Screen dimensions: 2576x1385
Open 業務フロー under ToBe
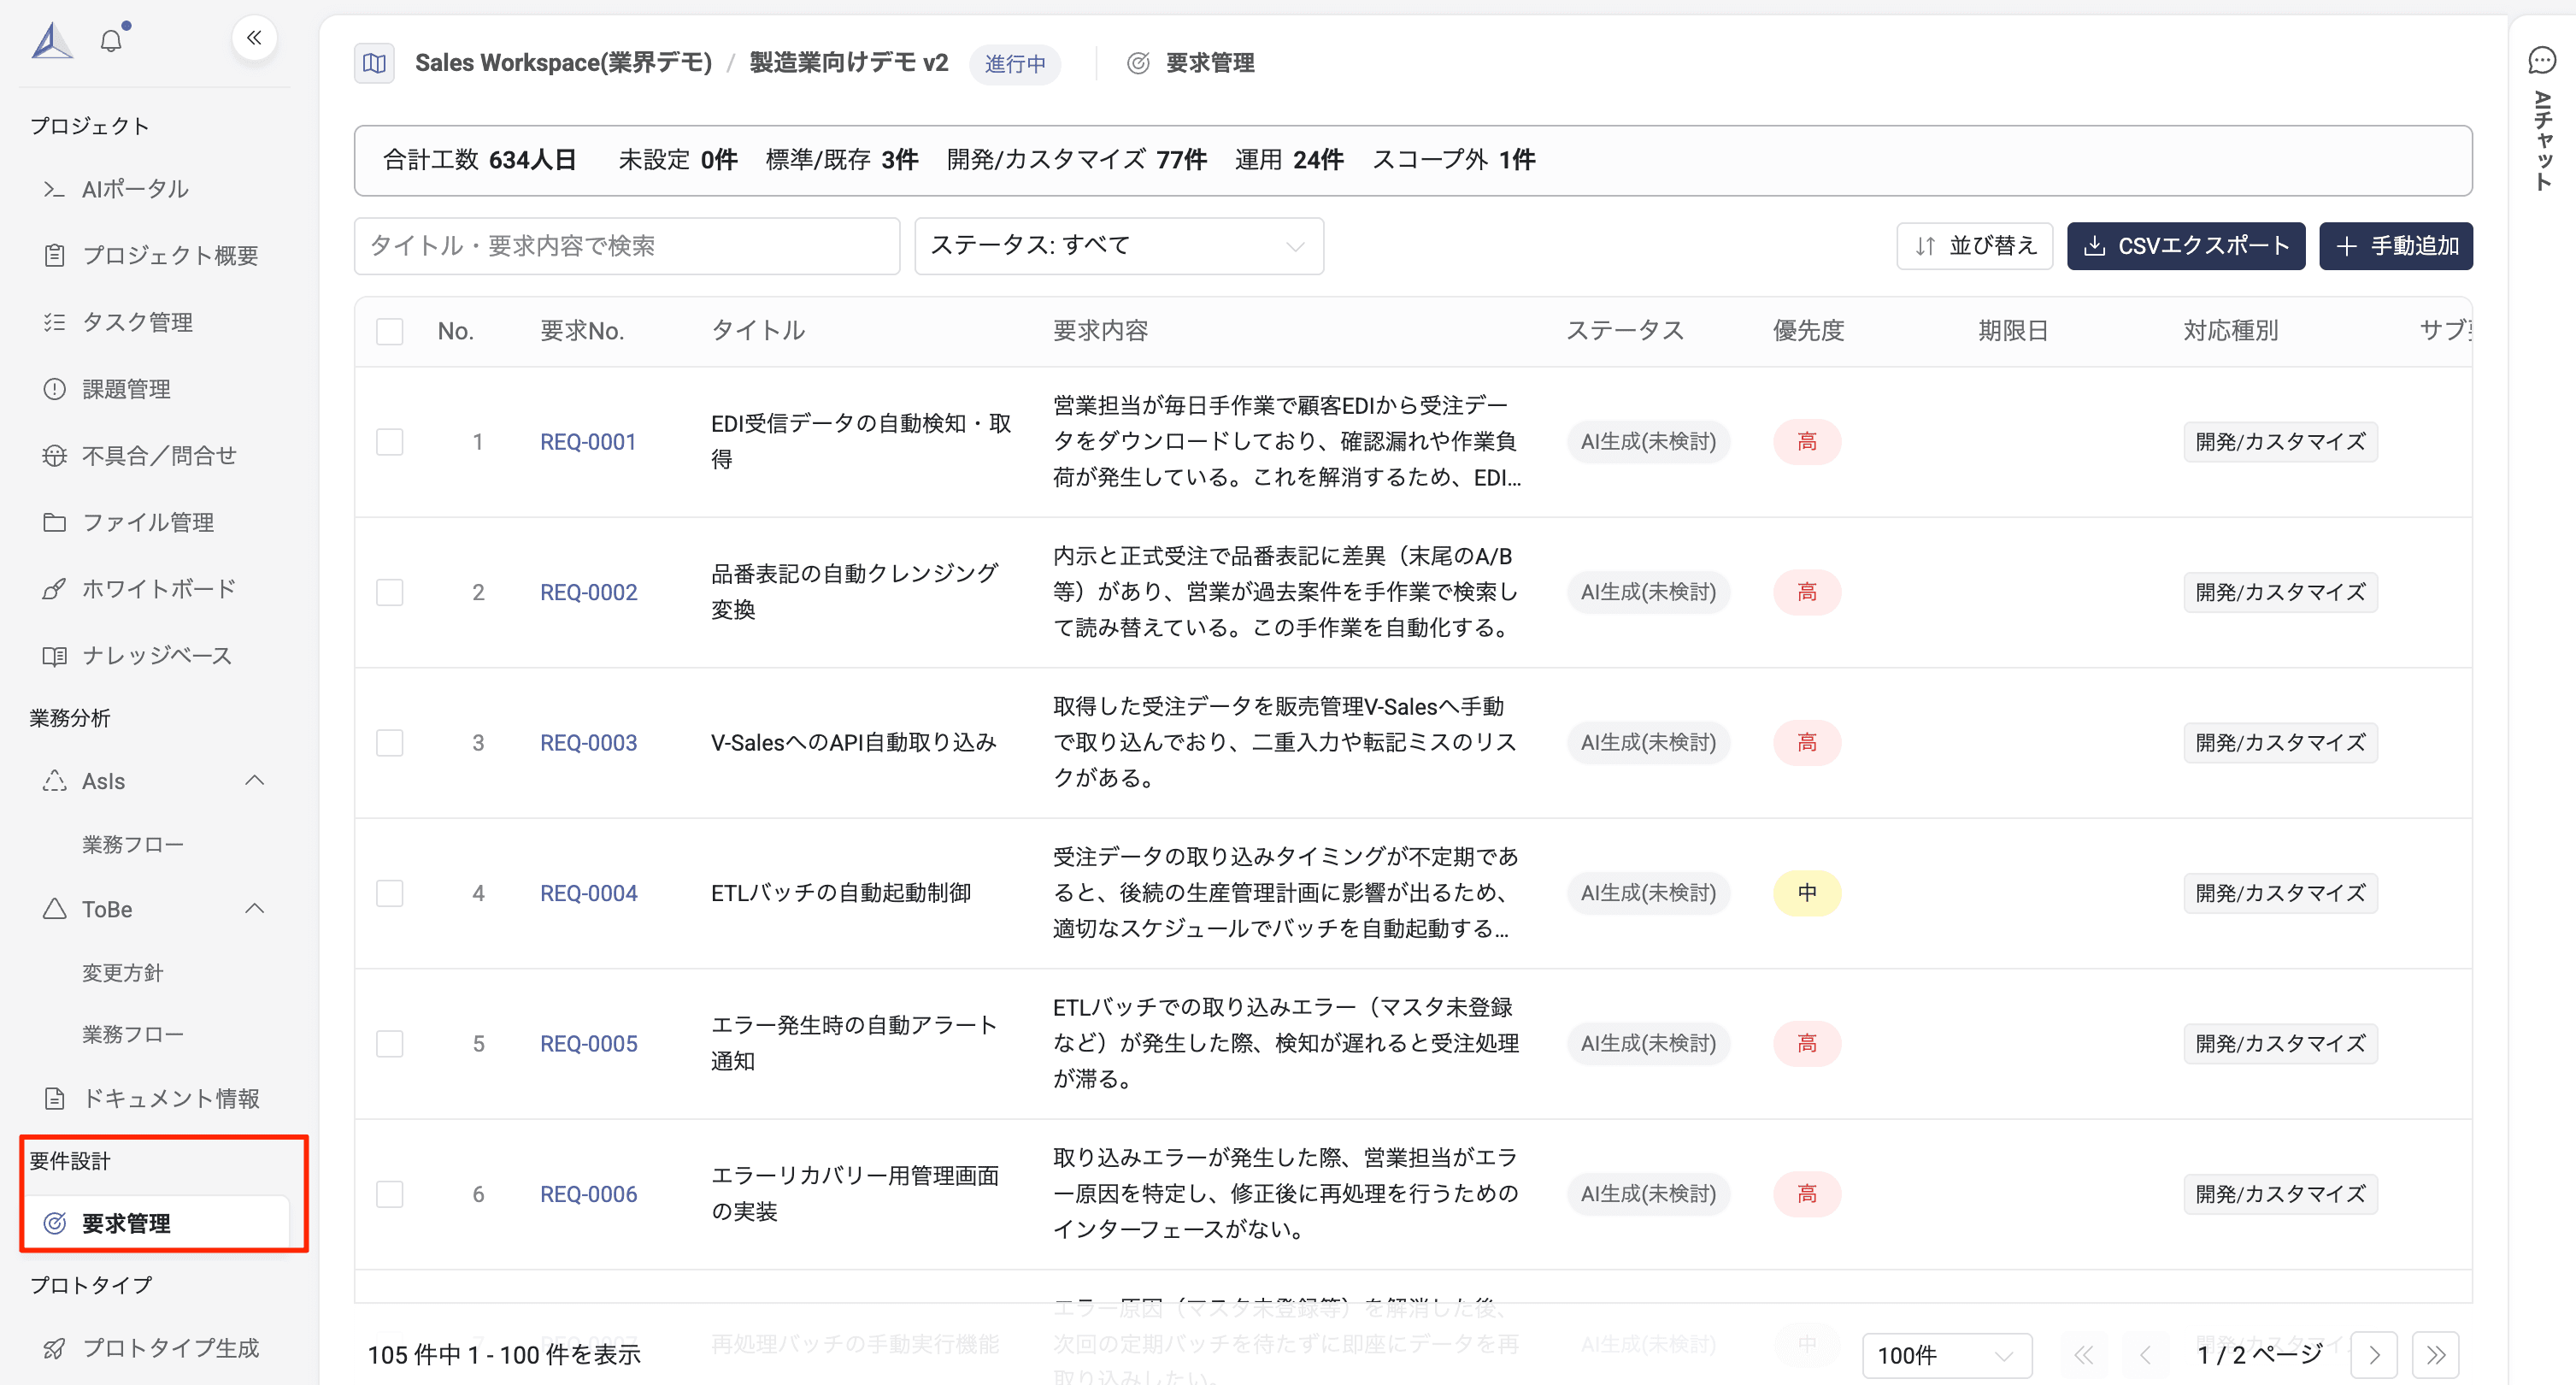(133, 1034)
